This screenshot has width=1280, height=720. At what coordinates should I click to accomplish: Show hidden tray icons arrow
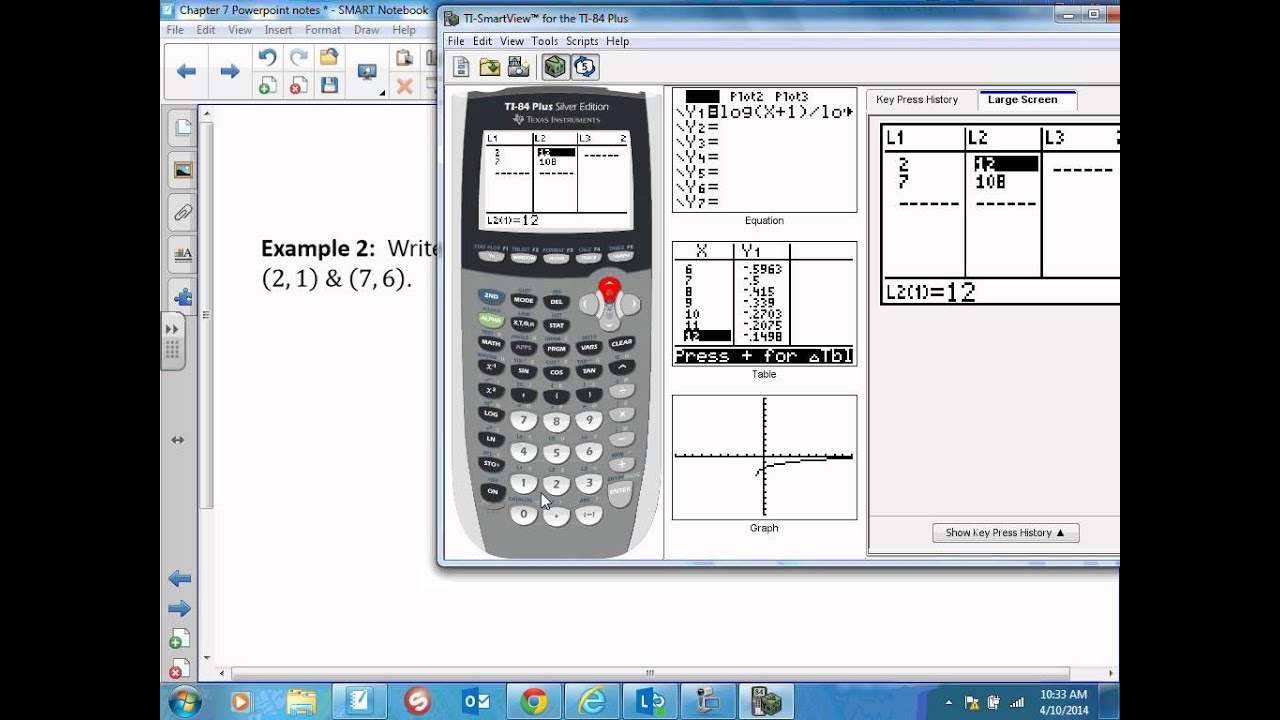point(948,702)
